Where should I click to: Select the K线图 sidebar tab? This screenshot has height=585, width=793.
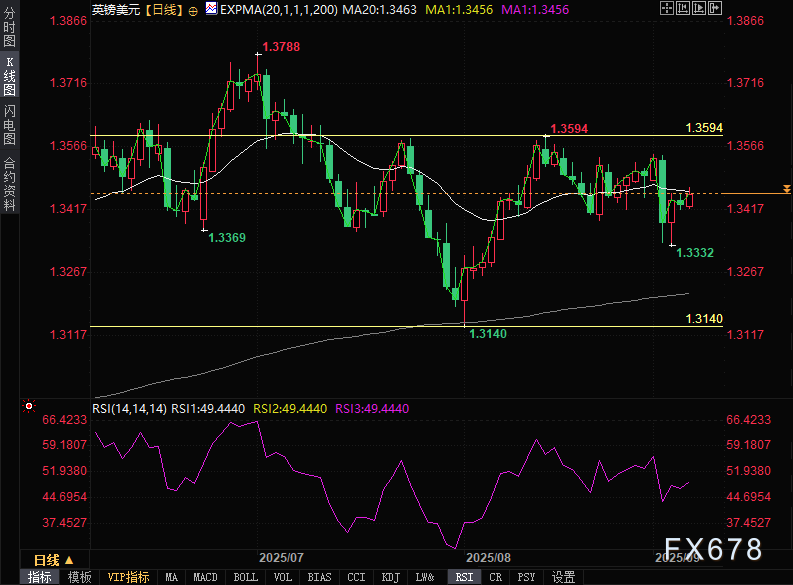(10, 76)
